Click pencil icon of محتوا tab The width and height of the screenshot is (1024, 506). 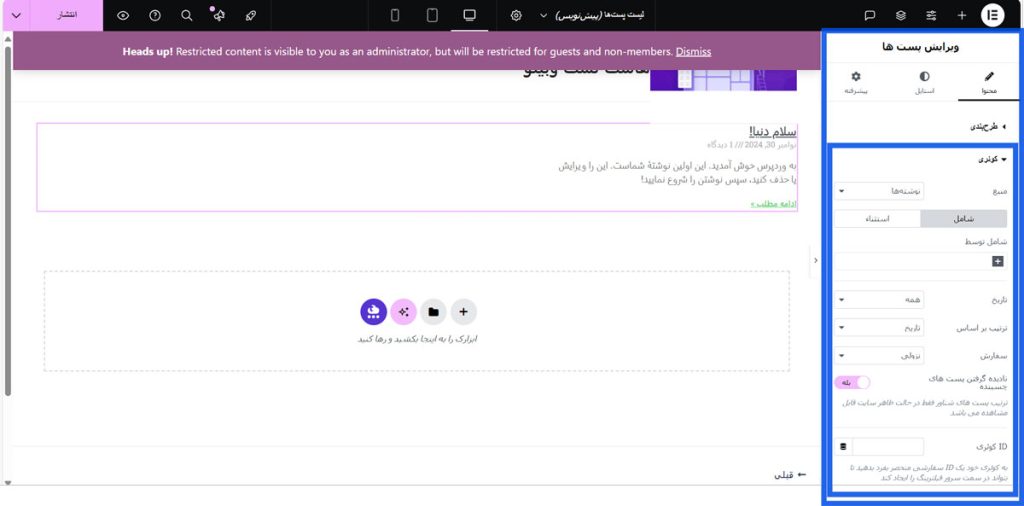point(989,76)
